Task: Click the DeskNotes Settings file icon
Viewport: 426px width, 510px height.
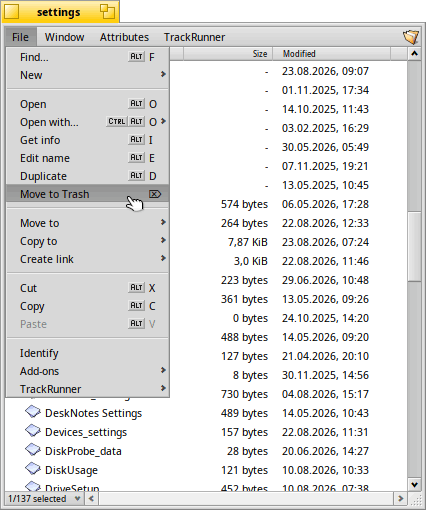Action: click(x=33, y=412)
